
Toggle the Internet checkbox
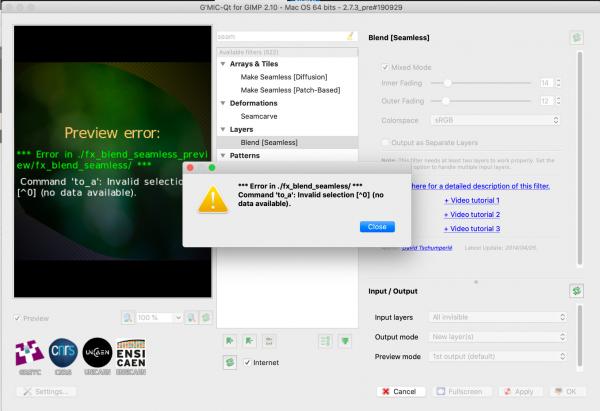[x=247, y=362]
